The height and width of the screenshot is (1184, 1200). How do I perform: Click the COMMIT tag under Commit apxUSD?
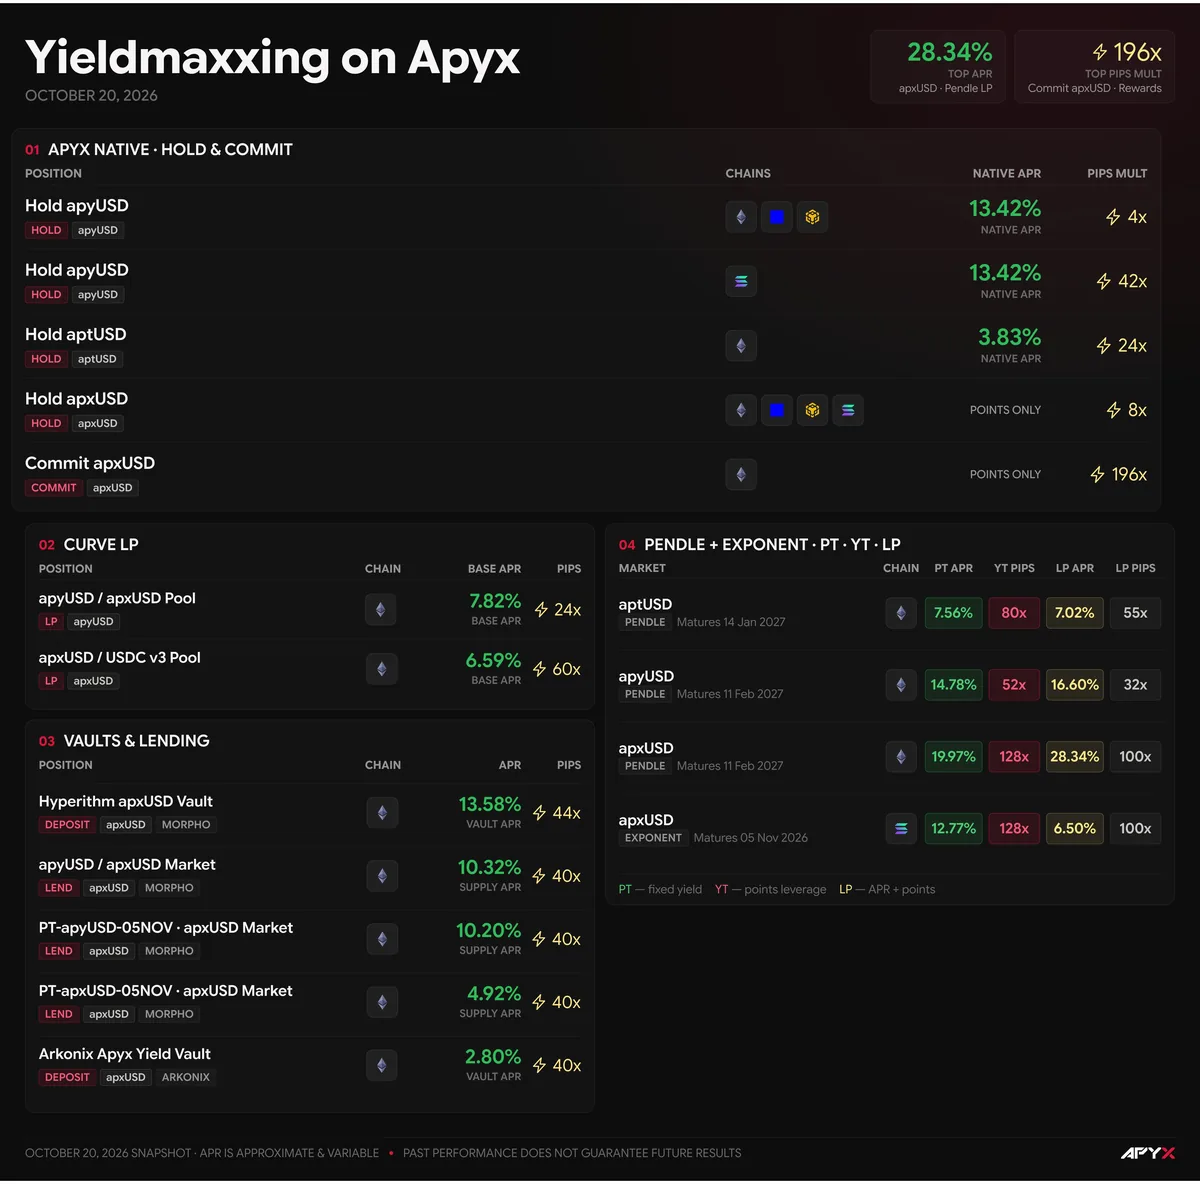pyautogui.click(x=54, y=488)
